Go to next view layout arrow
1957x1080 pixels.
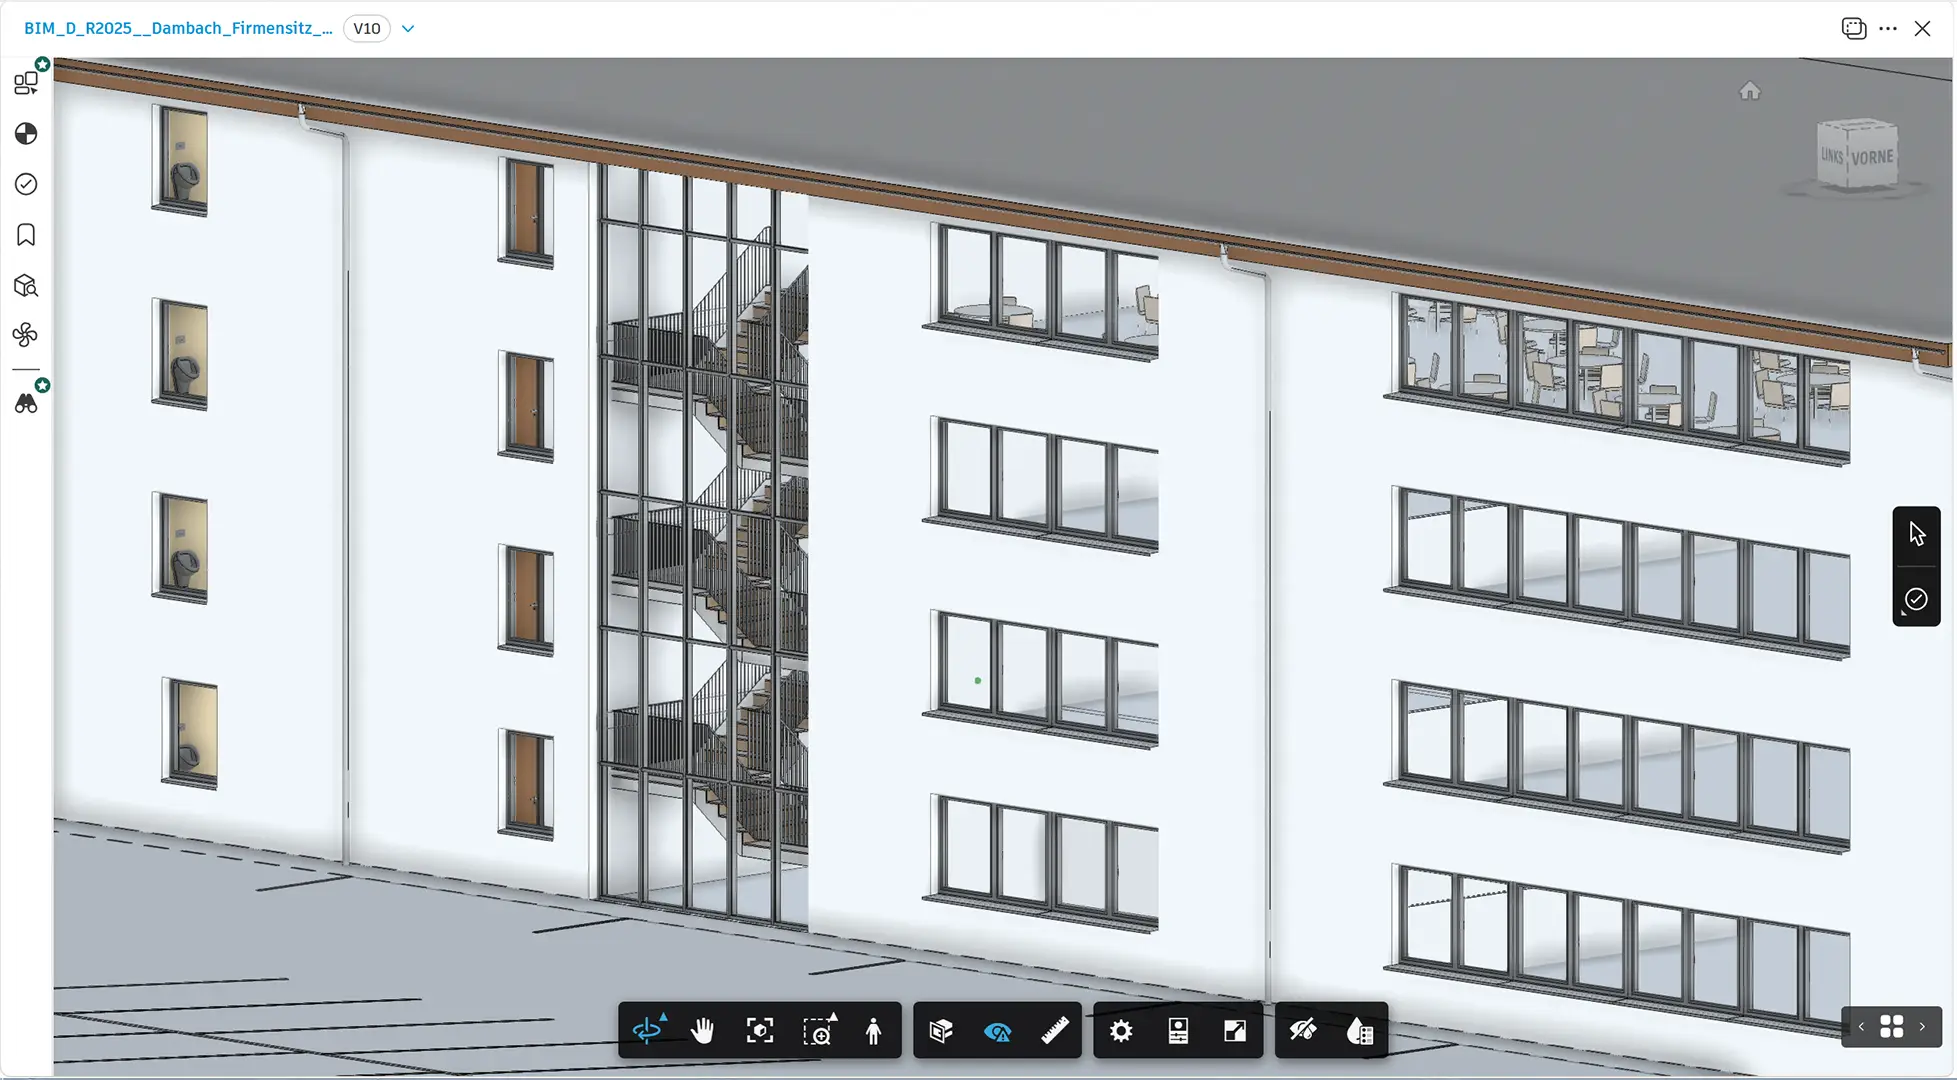point(1922,1027)
